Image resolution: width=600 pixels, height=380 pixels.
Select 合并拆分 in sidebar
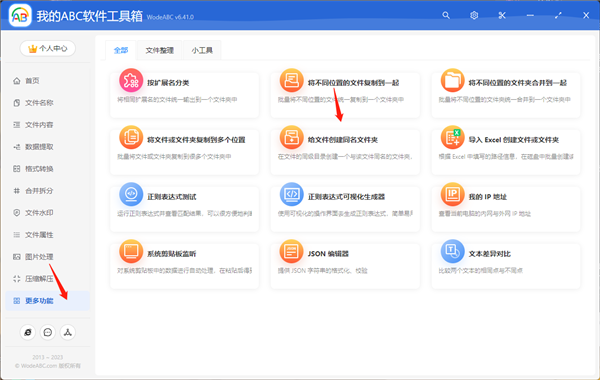(47, 191)
